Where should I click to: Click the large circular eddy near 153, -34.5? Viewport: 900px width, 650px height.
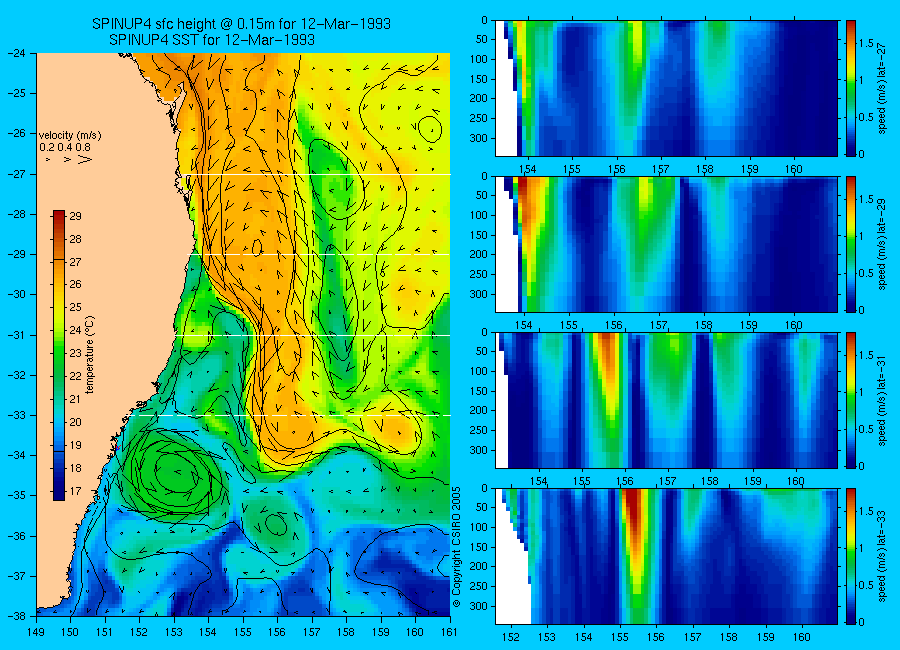pos(173,473)
